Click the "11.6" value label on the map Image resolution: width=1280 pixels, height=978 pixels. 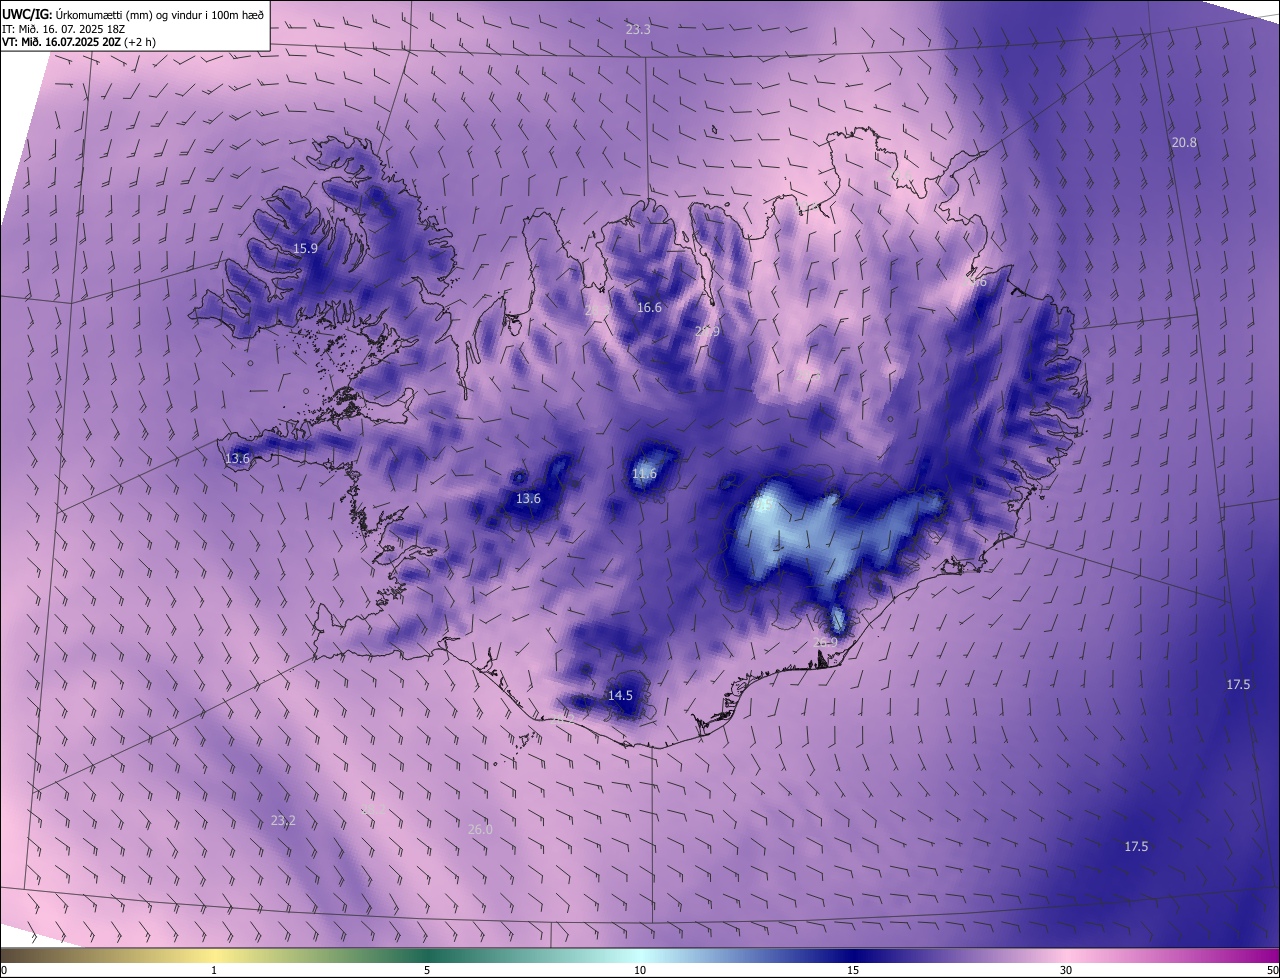[x=644, y=474]
